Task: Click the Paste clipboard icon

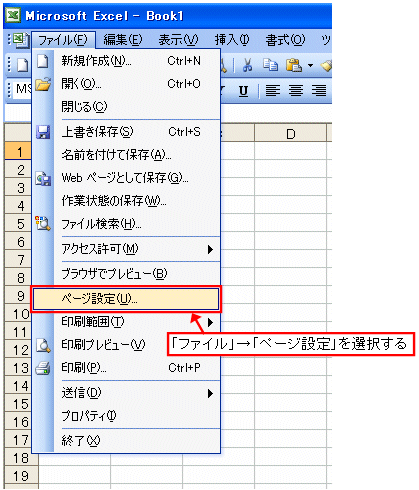Action: click(294, 65)
